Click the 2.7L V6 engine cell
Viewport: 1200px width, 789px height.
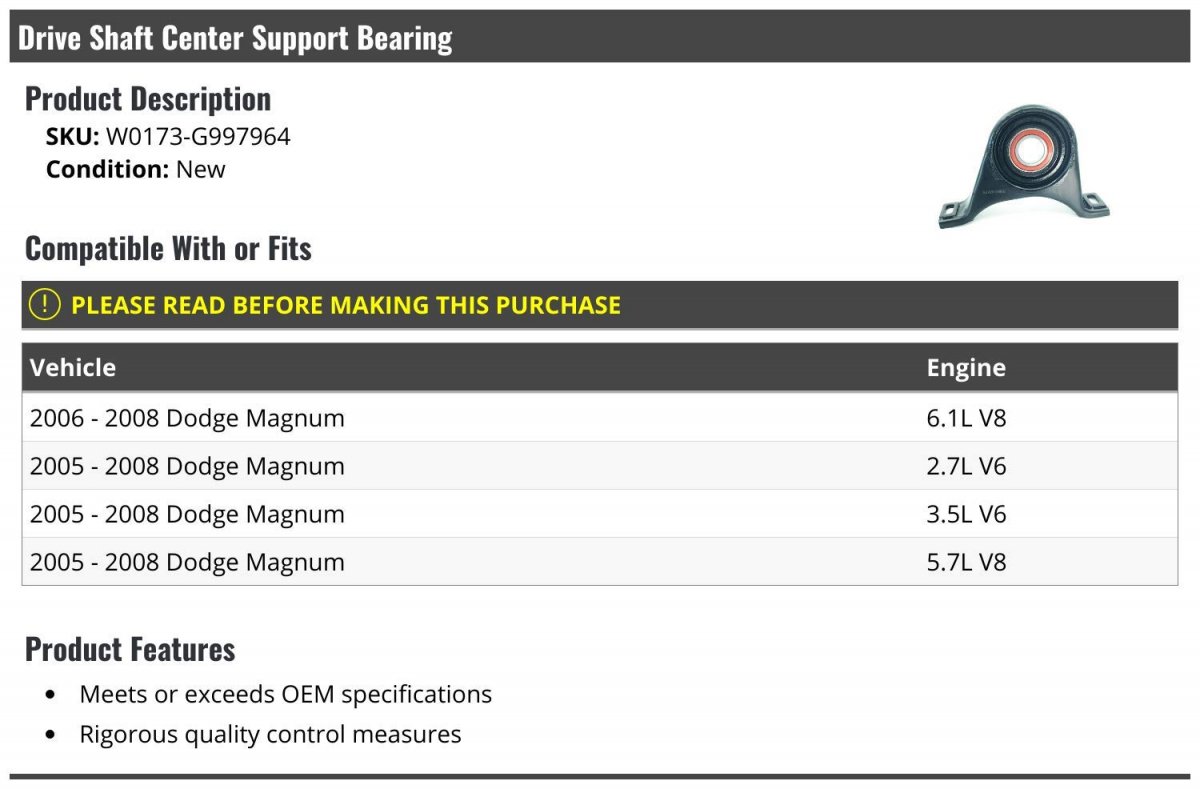click(966, 466)
